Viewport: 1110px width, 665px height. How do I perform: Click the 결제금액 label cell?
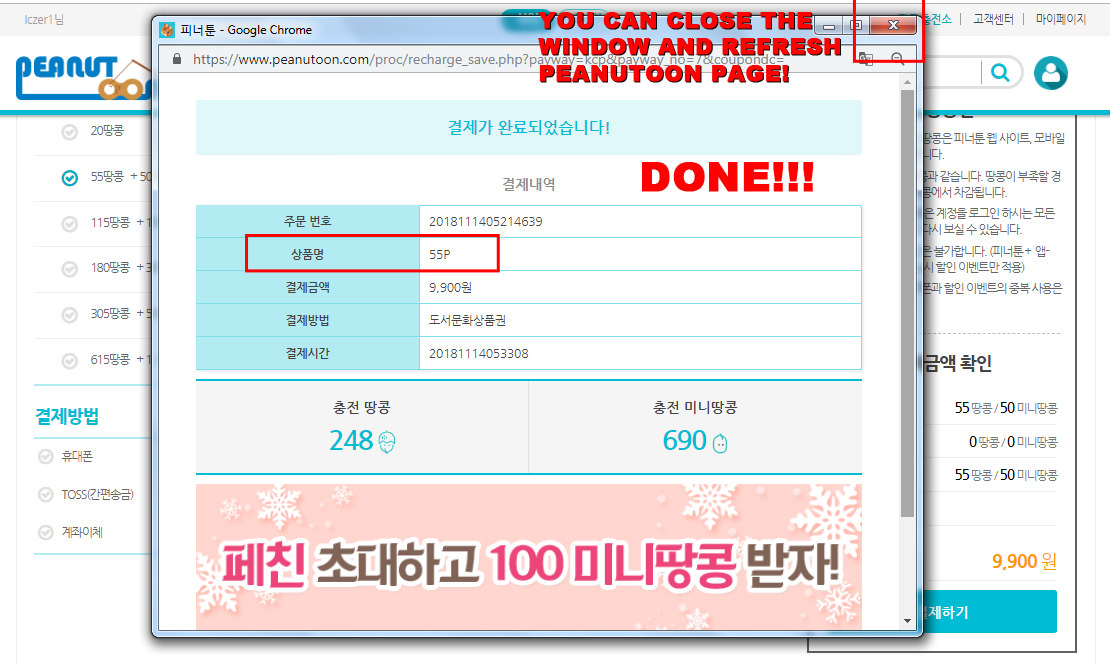tap(307, 288)
